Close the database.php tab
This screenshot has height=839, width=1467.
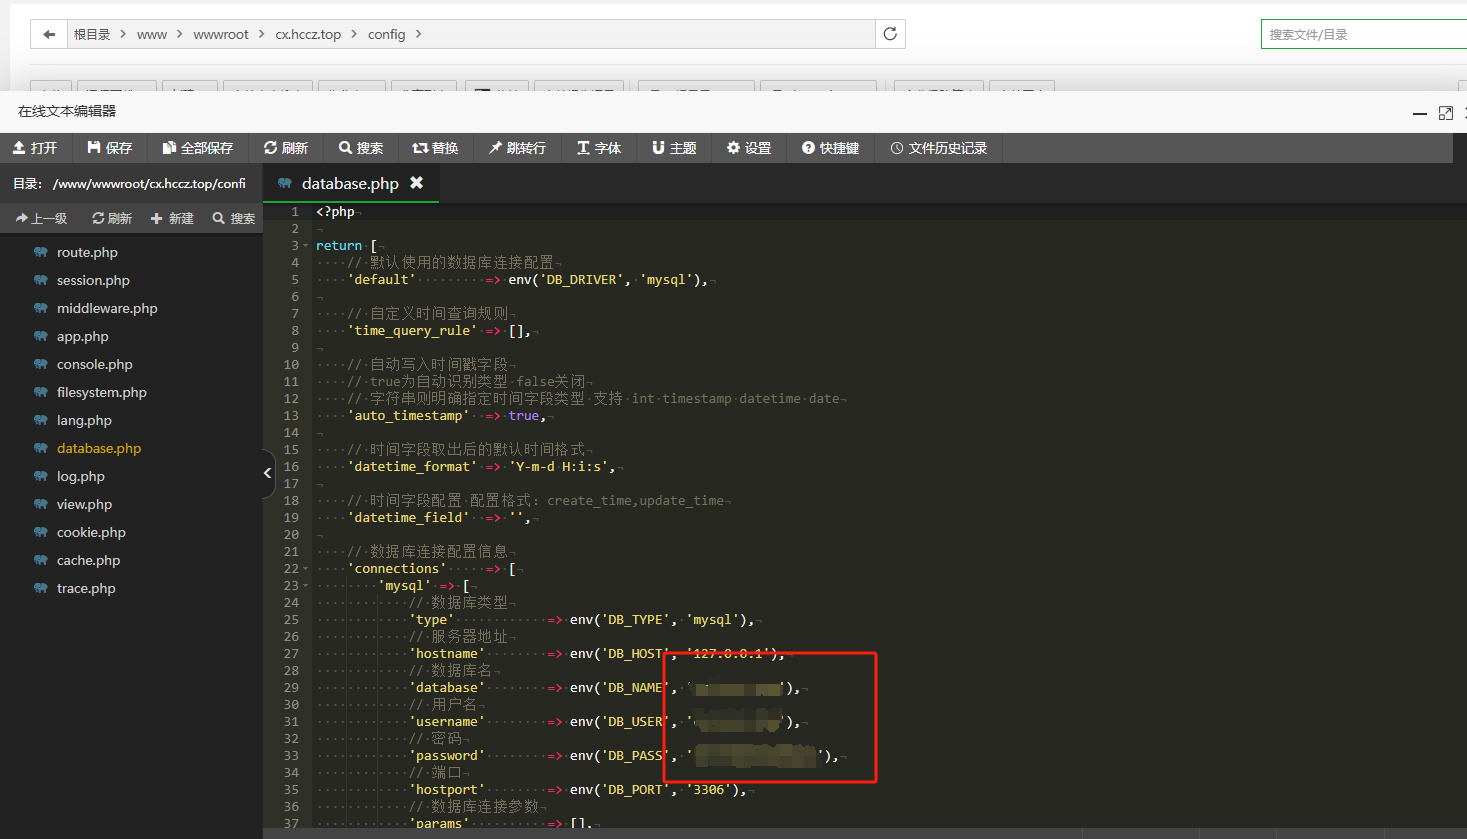417,183
